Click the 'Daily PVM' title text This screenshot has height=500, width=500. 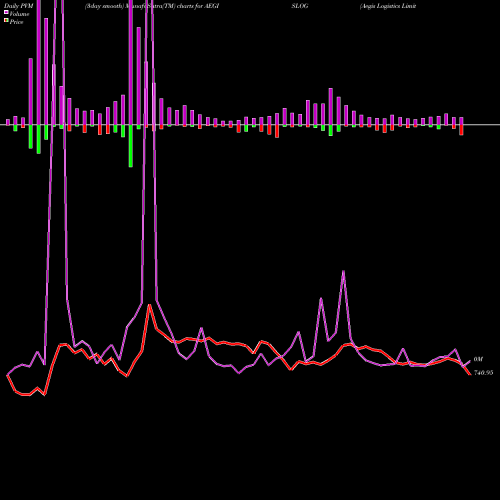[19, 6]
